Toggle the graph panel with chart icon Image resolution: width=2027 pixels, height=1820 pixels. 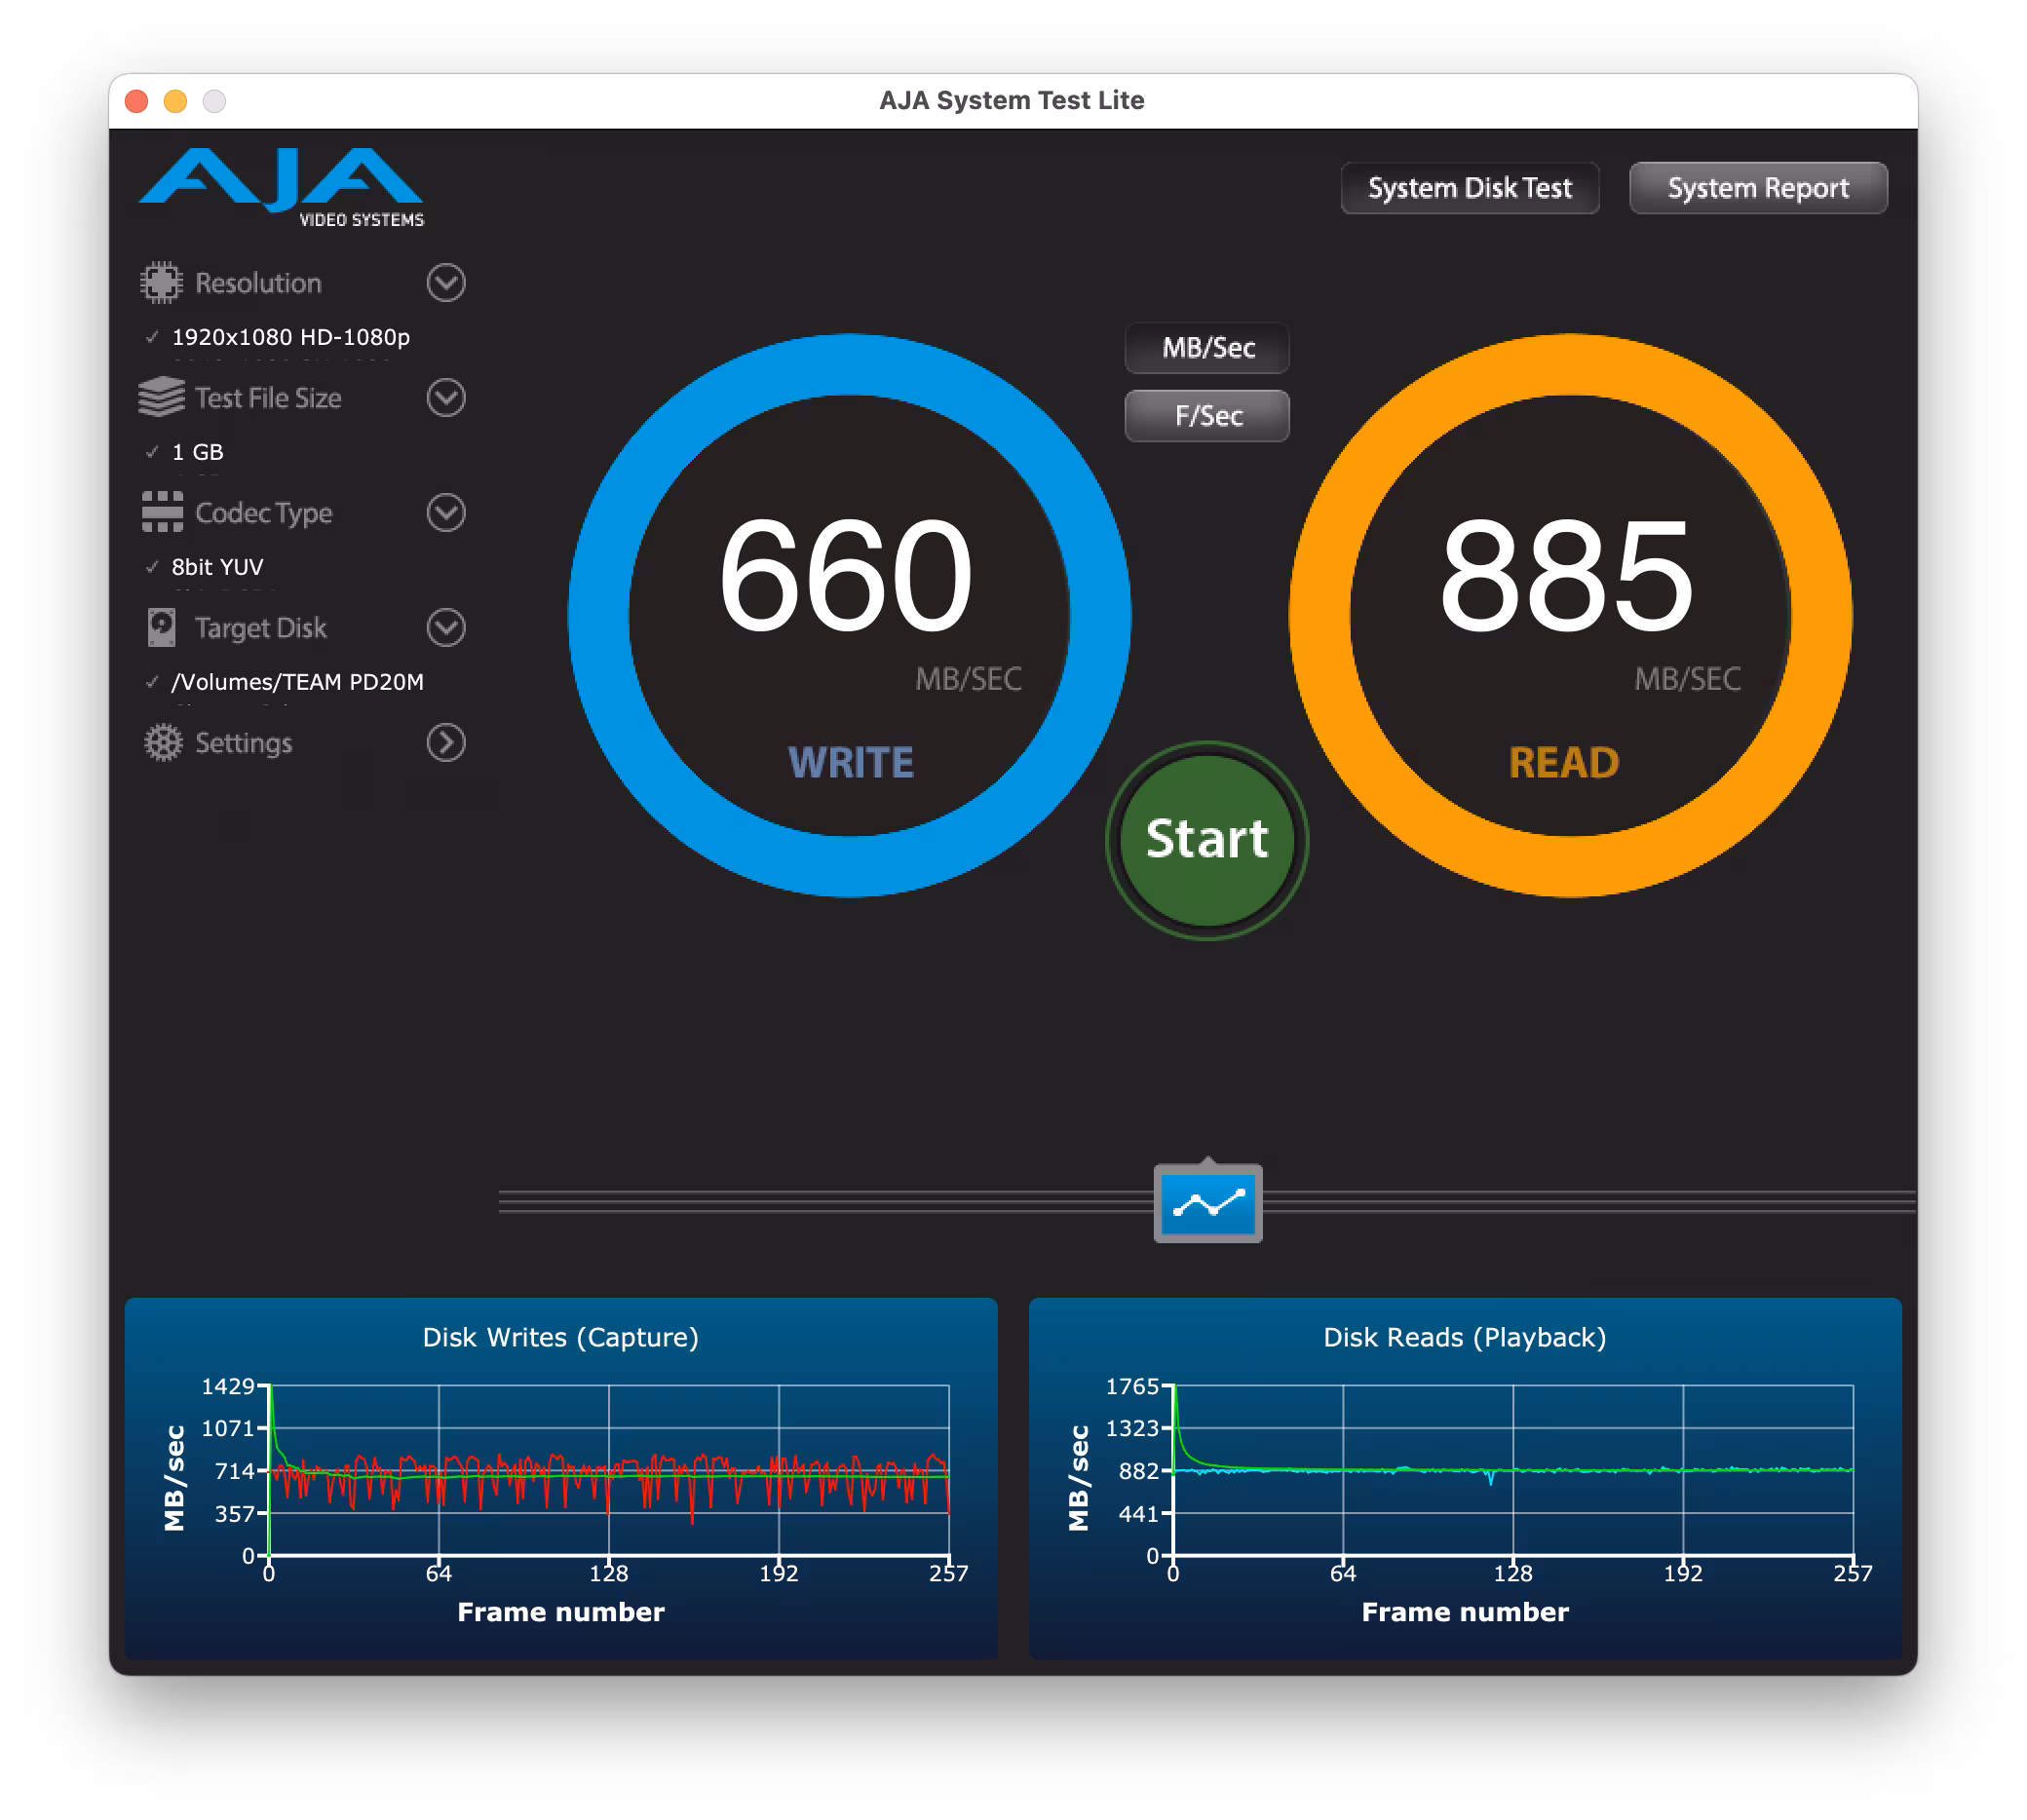click(x=1208, y=1203)
